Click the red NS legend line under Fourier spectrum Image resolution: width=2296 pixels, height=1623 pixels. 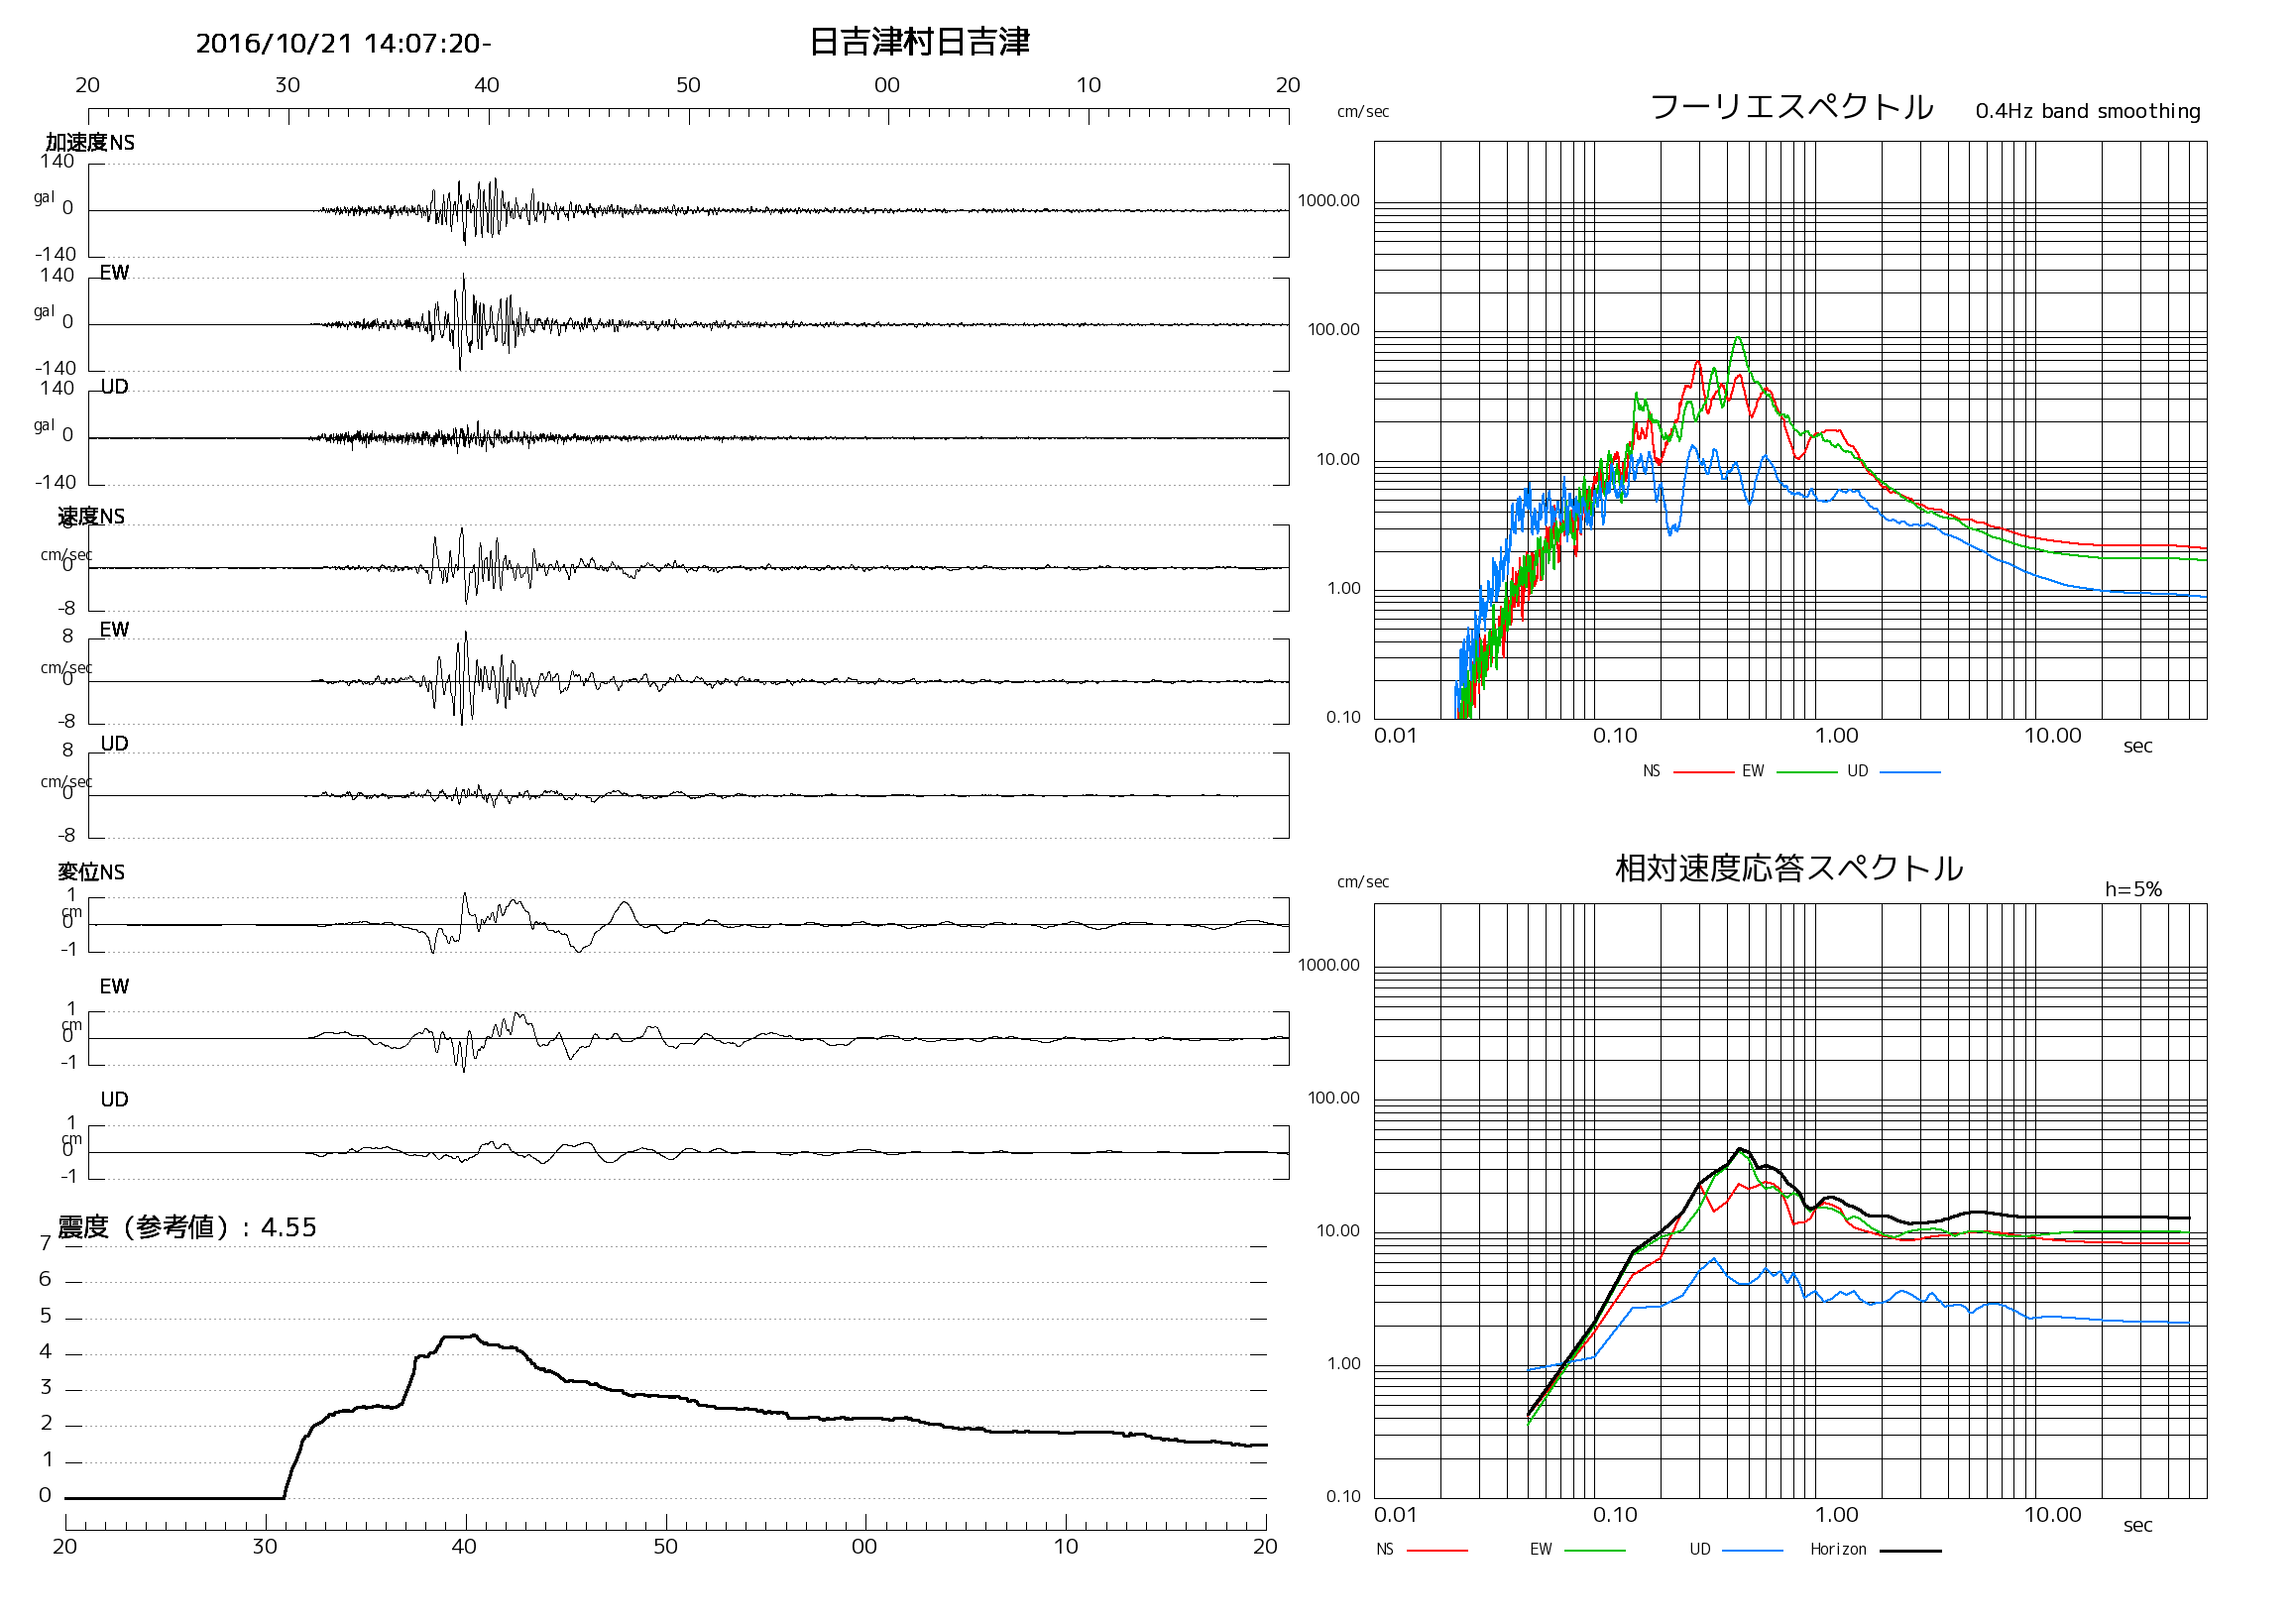[1703, 773]
